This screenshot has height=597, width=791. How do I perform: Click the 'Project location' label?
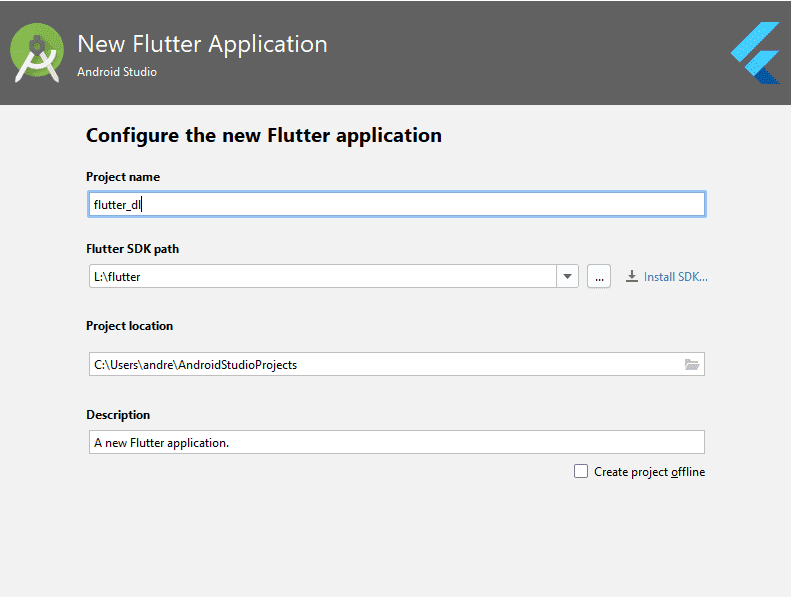(x=130, y=326)
